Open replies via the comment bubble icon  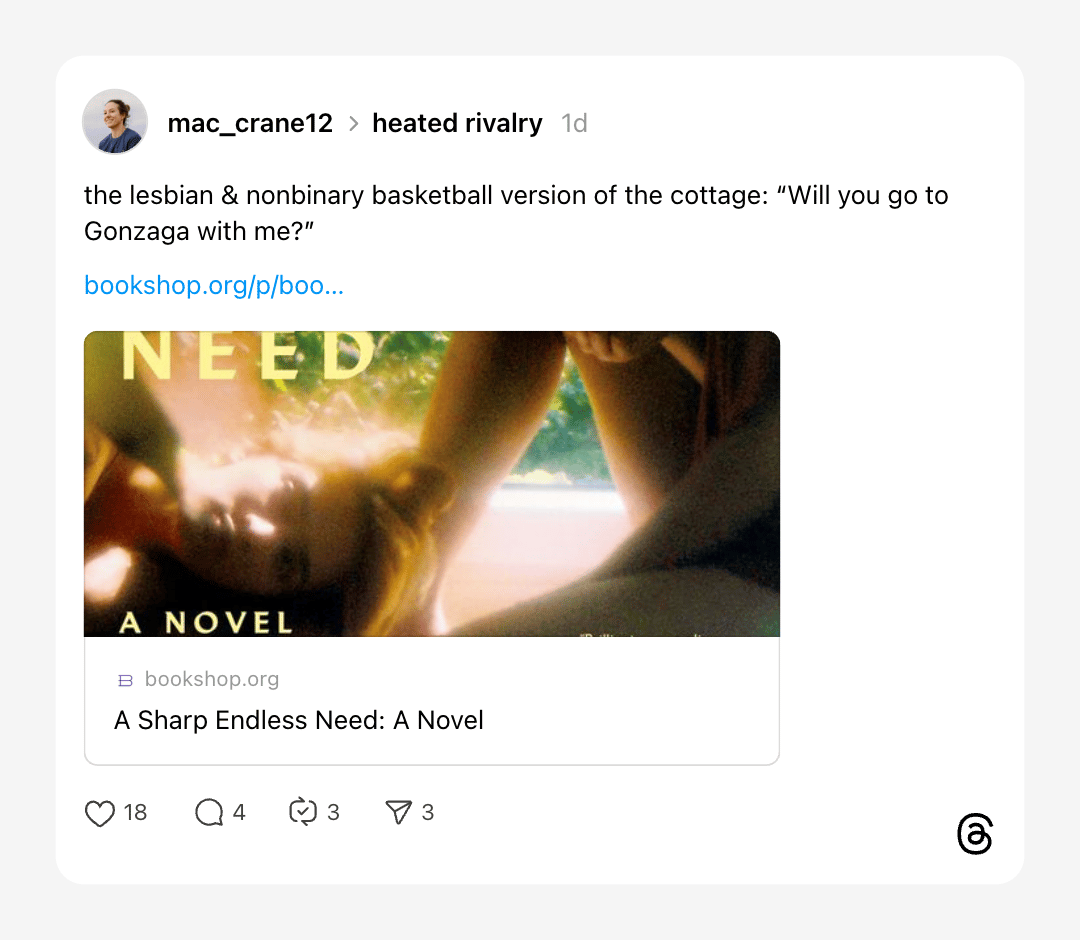(209, 812)
